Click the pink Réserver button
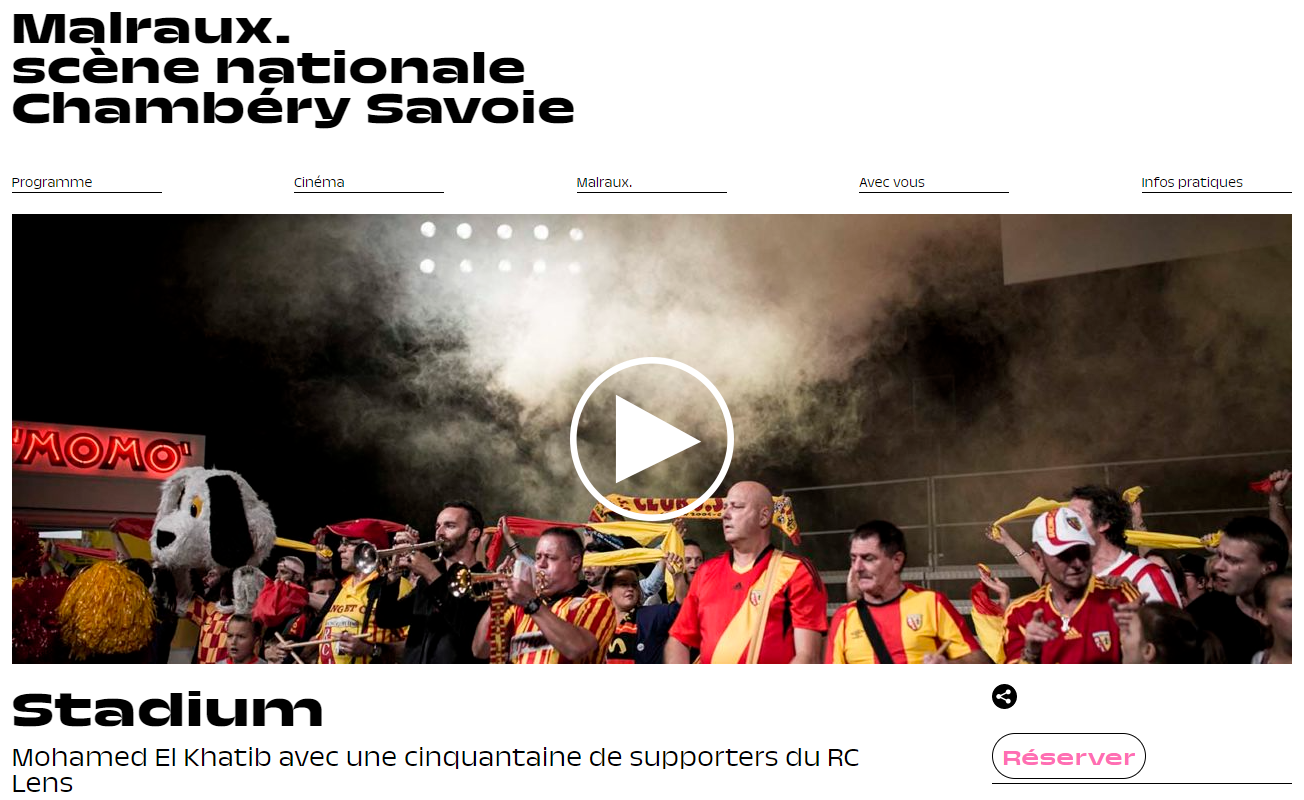This screenshot has width=1304, height=800. 1068,757
